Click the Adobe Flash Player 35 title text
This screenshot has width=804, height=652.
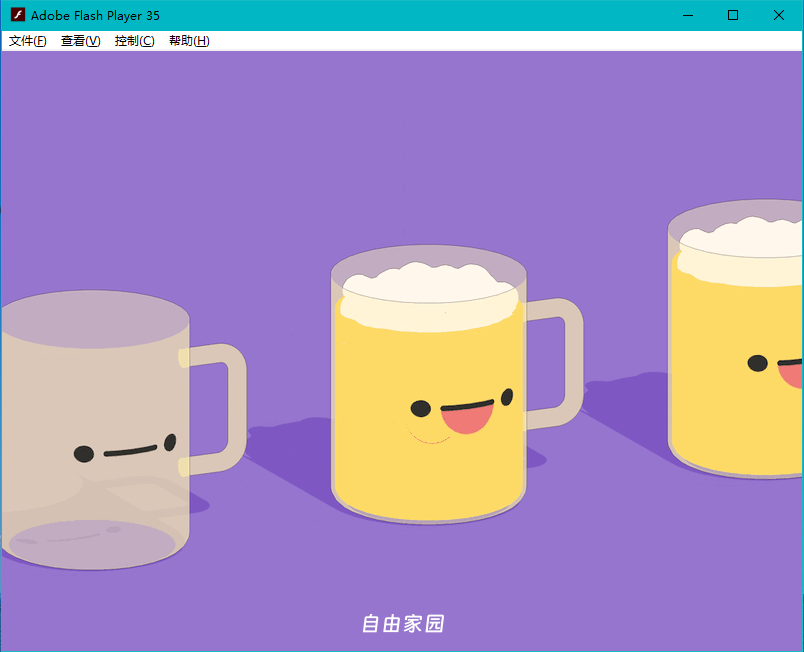point(95,15)
